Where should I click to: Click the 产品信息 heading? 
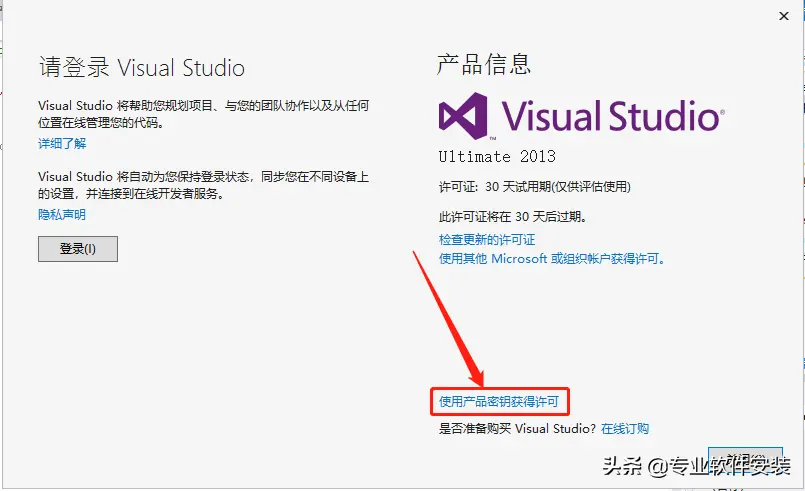[x=483, y=64]
